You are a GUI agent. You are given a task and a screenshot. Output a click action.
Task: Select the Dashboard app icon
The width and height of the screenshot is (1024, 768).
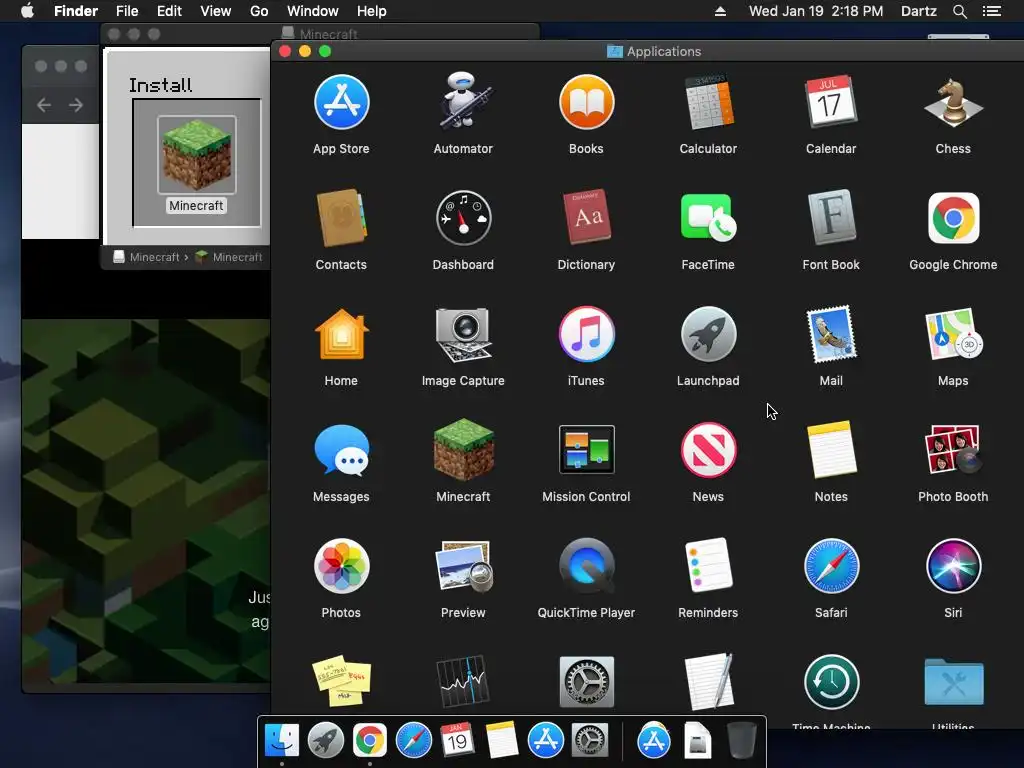pos(463,218)
